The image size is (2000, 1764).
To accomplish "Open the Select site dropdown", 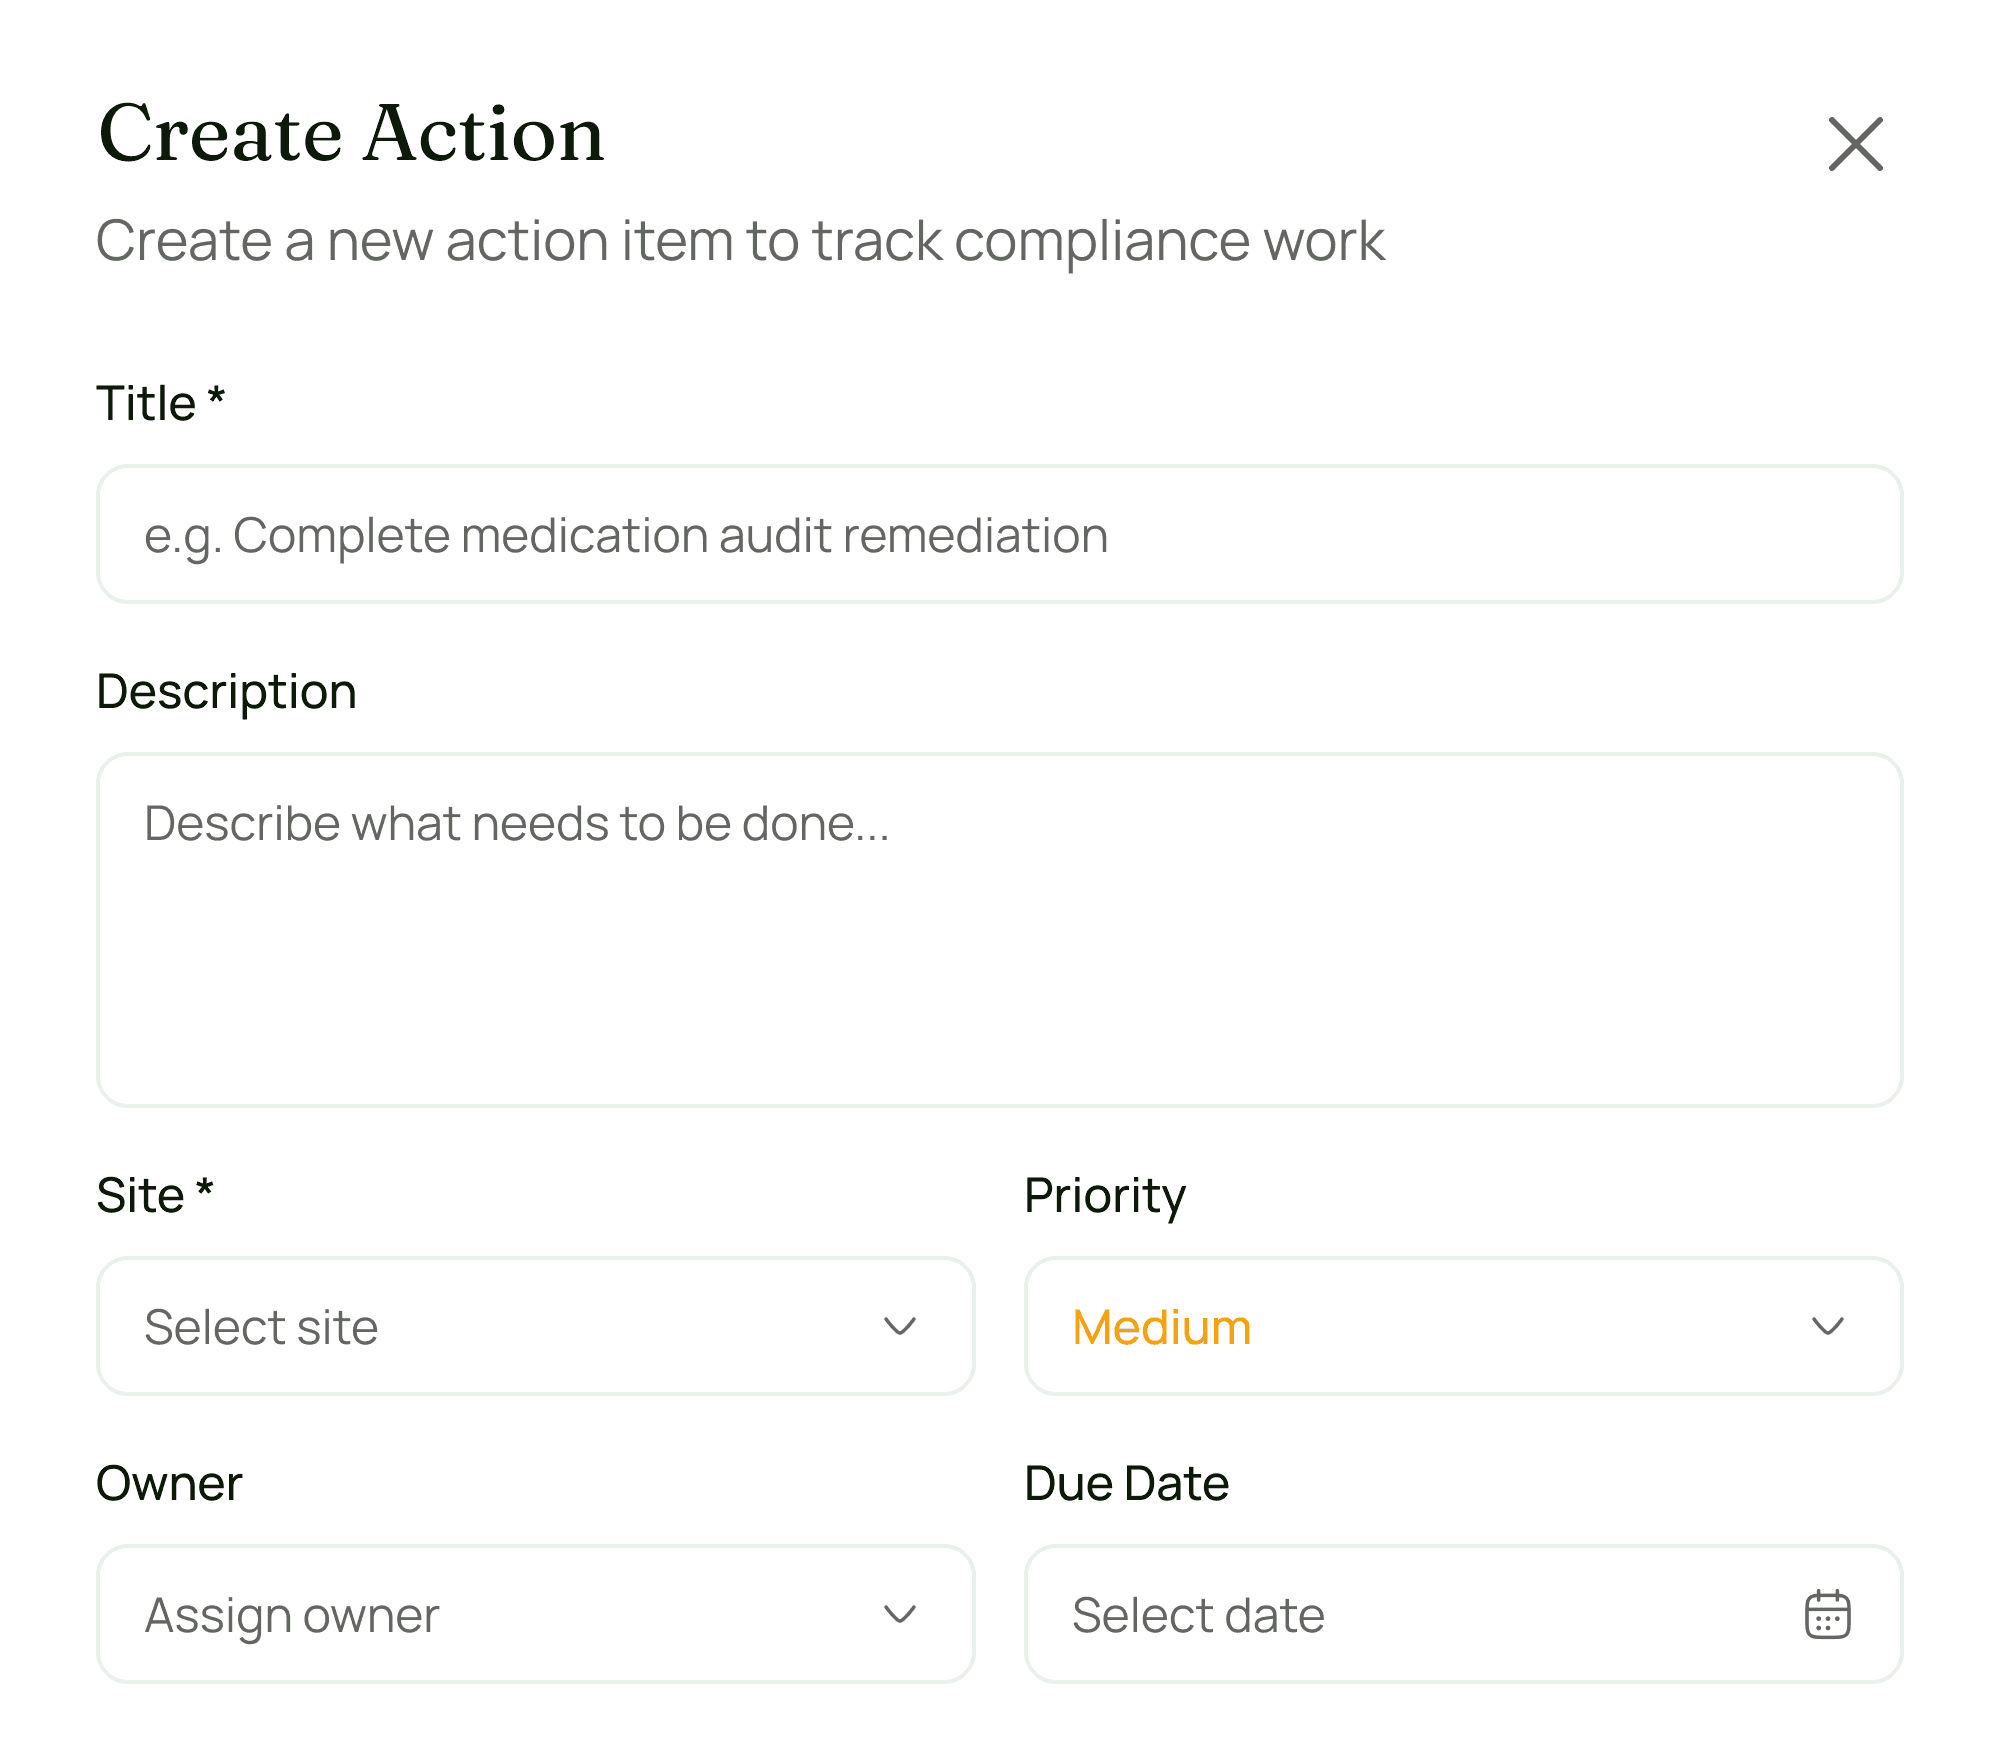I will click(537, 1327).
